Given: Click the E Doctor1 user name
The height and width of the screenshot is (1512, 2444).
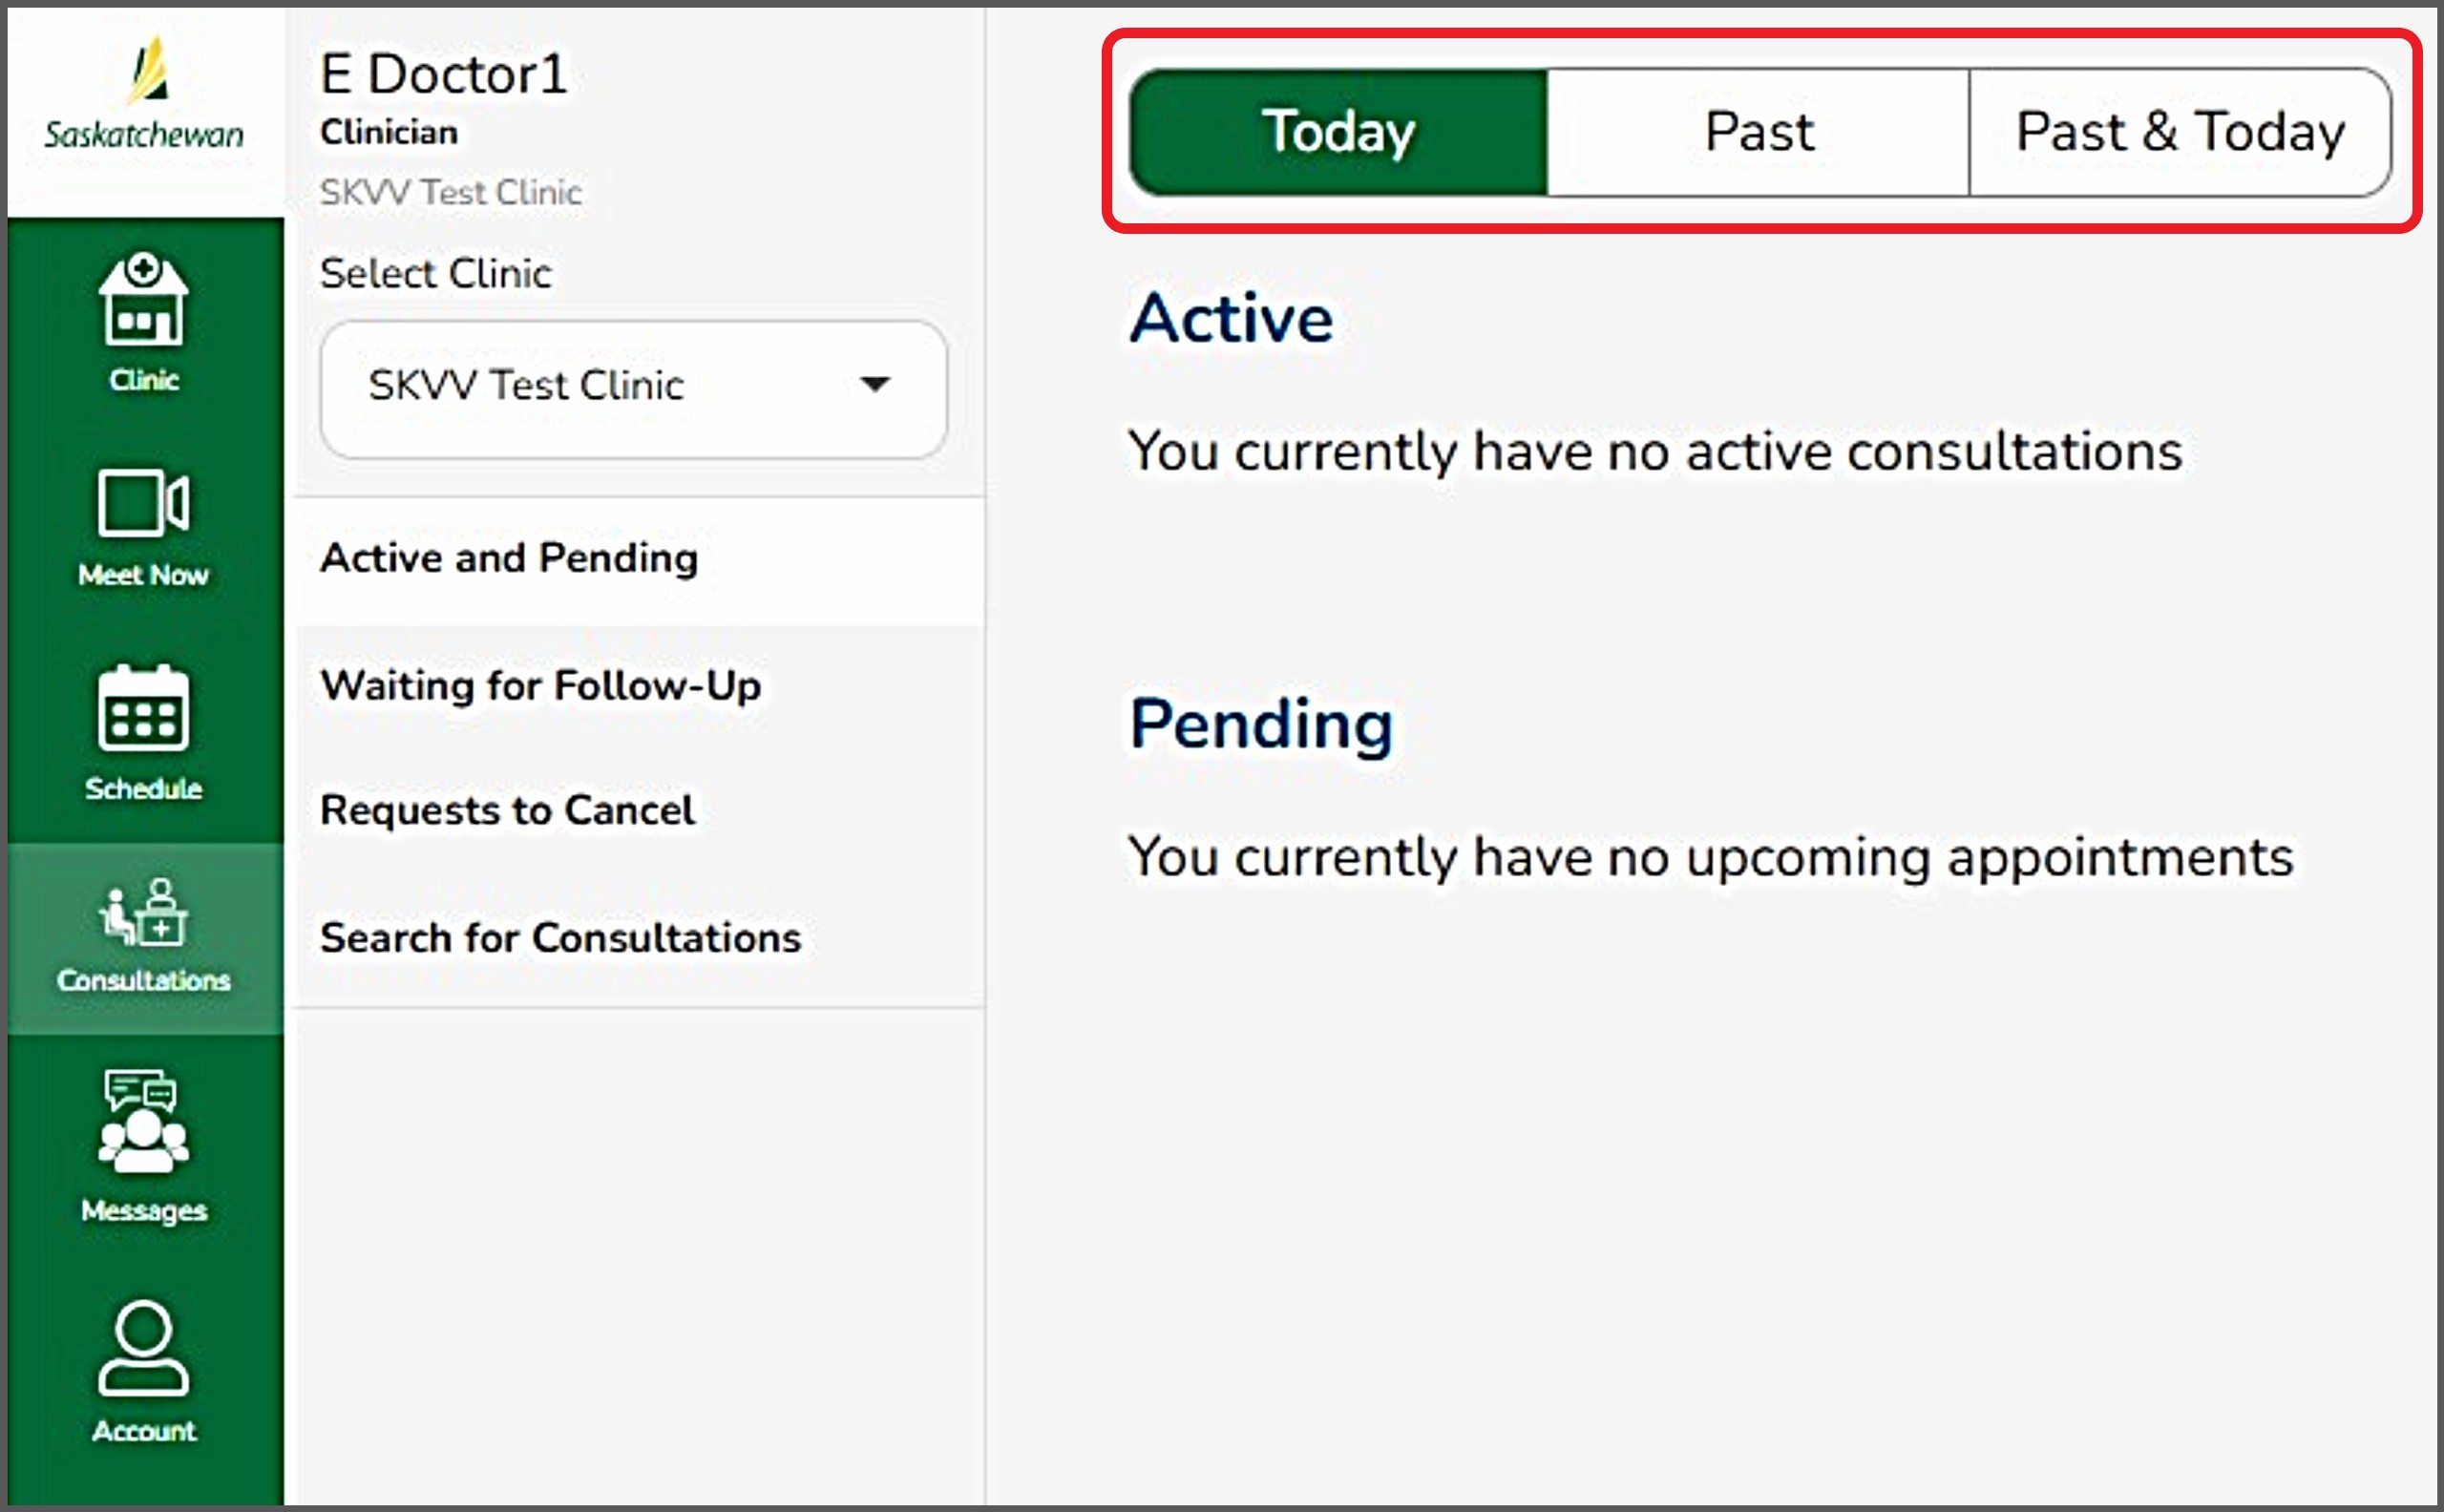Looking at the screenshot, I should click(x=443, y=74).
